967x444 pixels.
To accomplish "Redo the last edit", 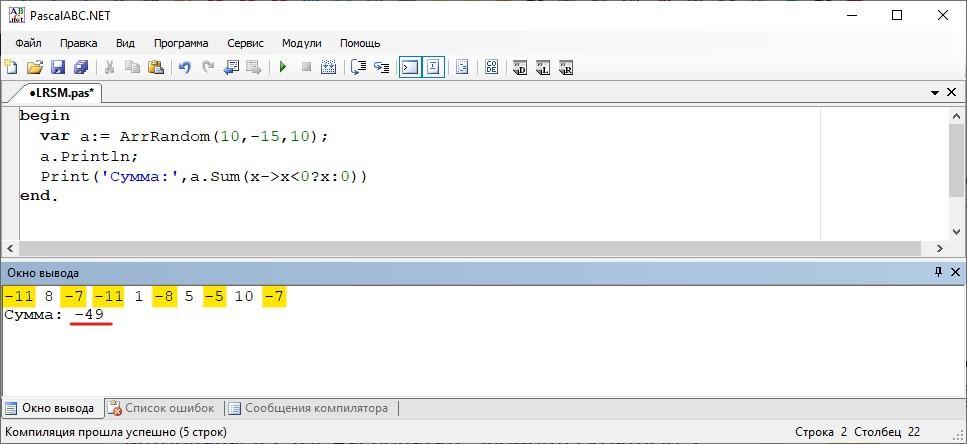I will point(208,67).
